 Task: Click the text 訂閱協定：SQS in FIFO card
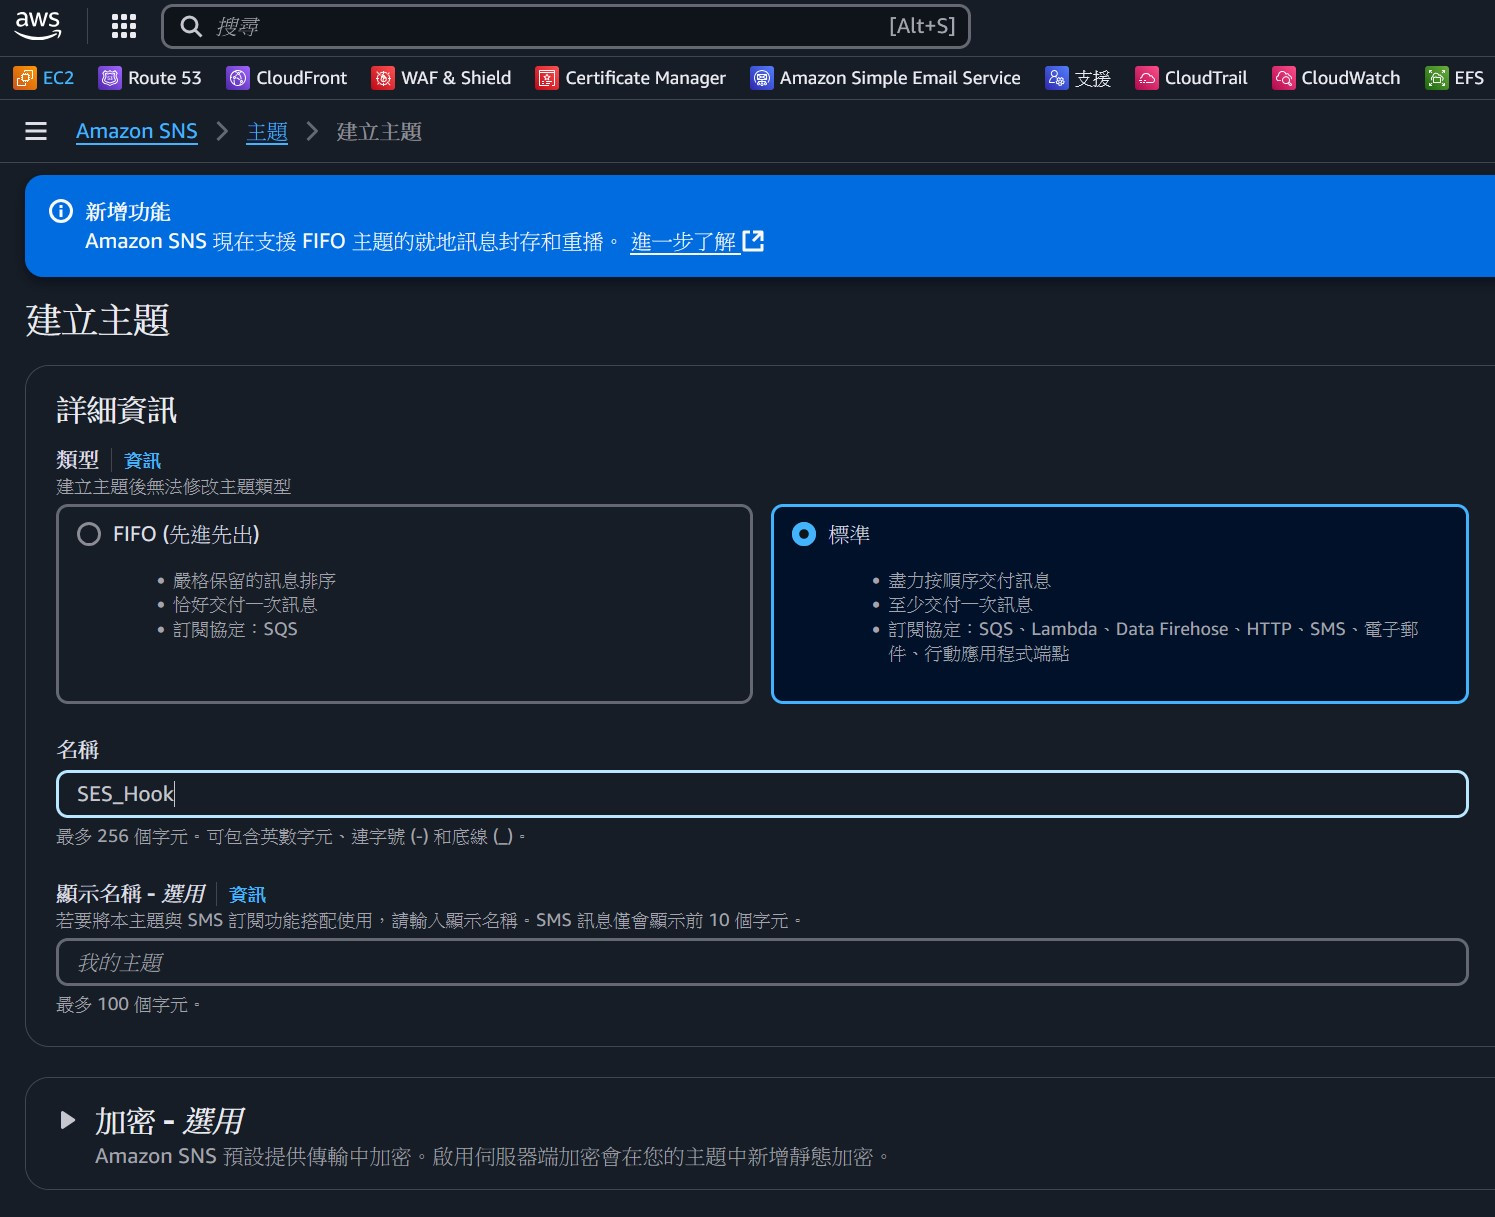pos(235,629)
